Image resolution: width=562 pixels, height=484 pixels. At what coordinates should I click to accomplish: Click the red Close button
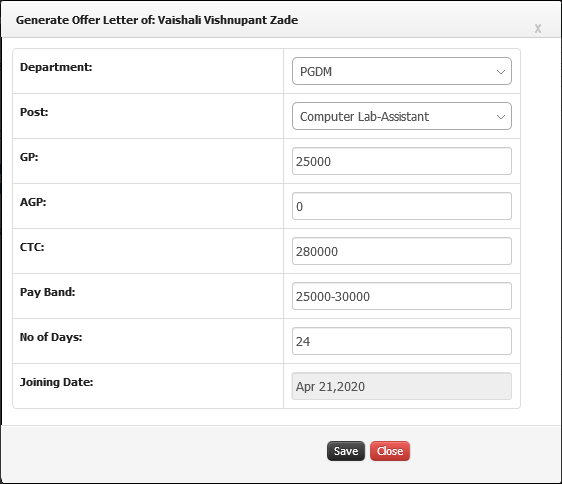pos(390,451)
